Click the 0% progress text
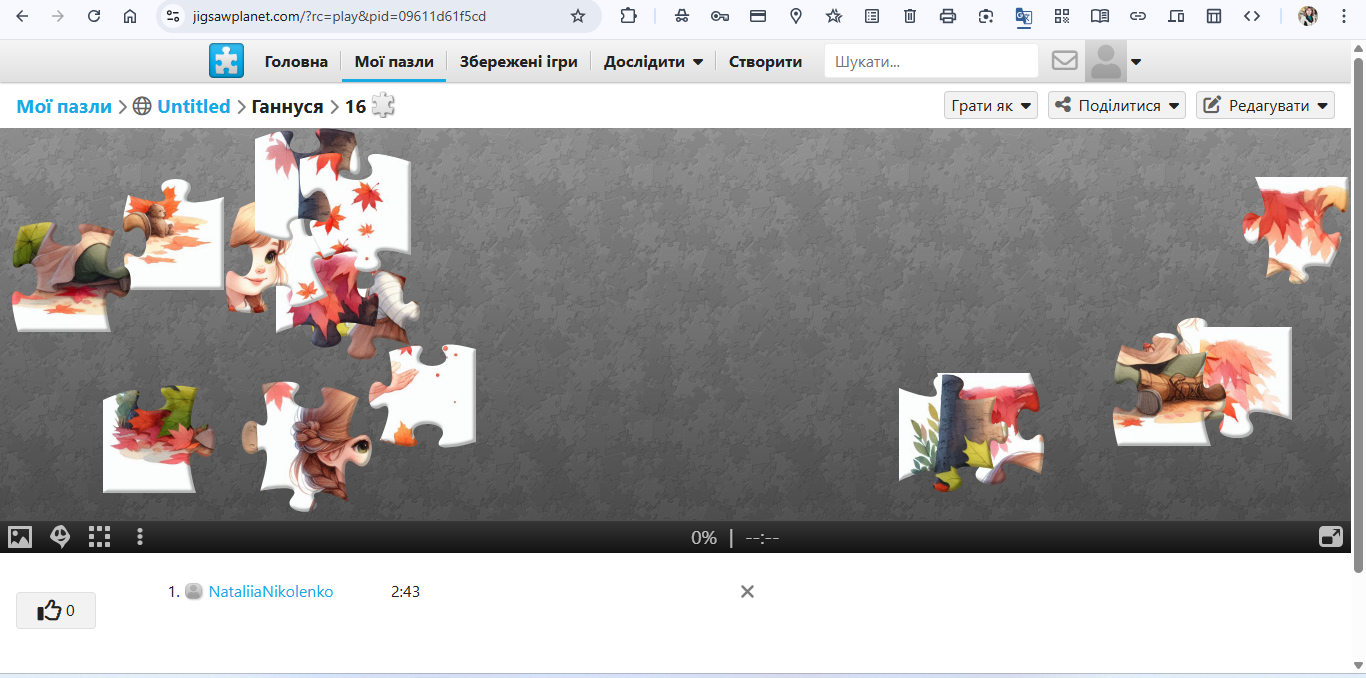Image resolution: width=1366 pixels, height=678 pixels. point(704,538)
